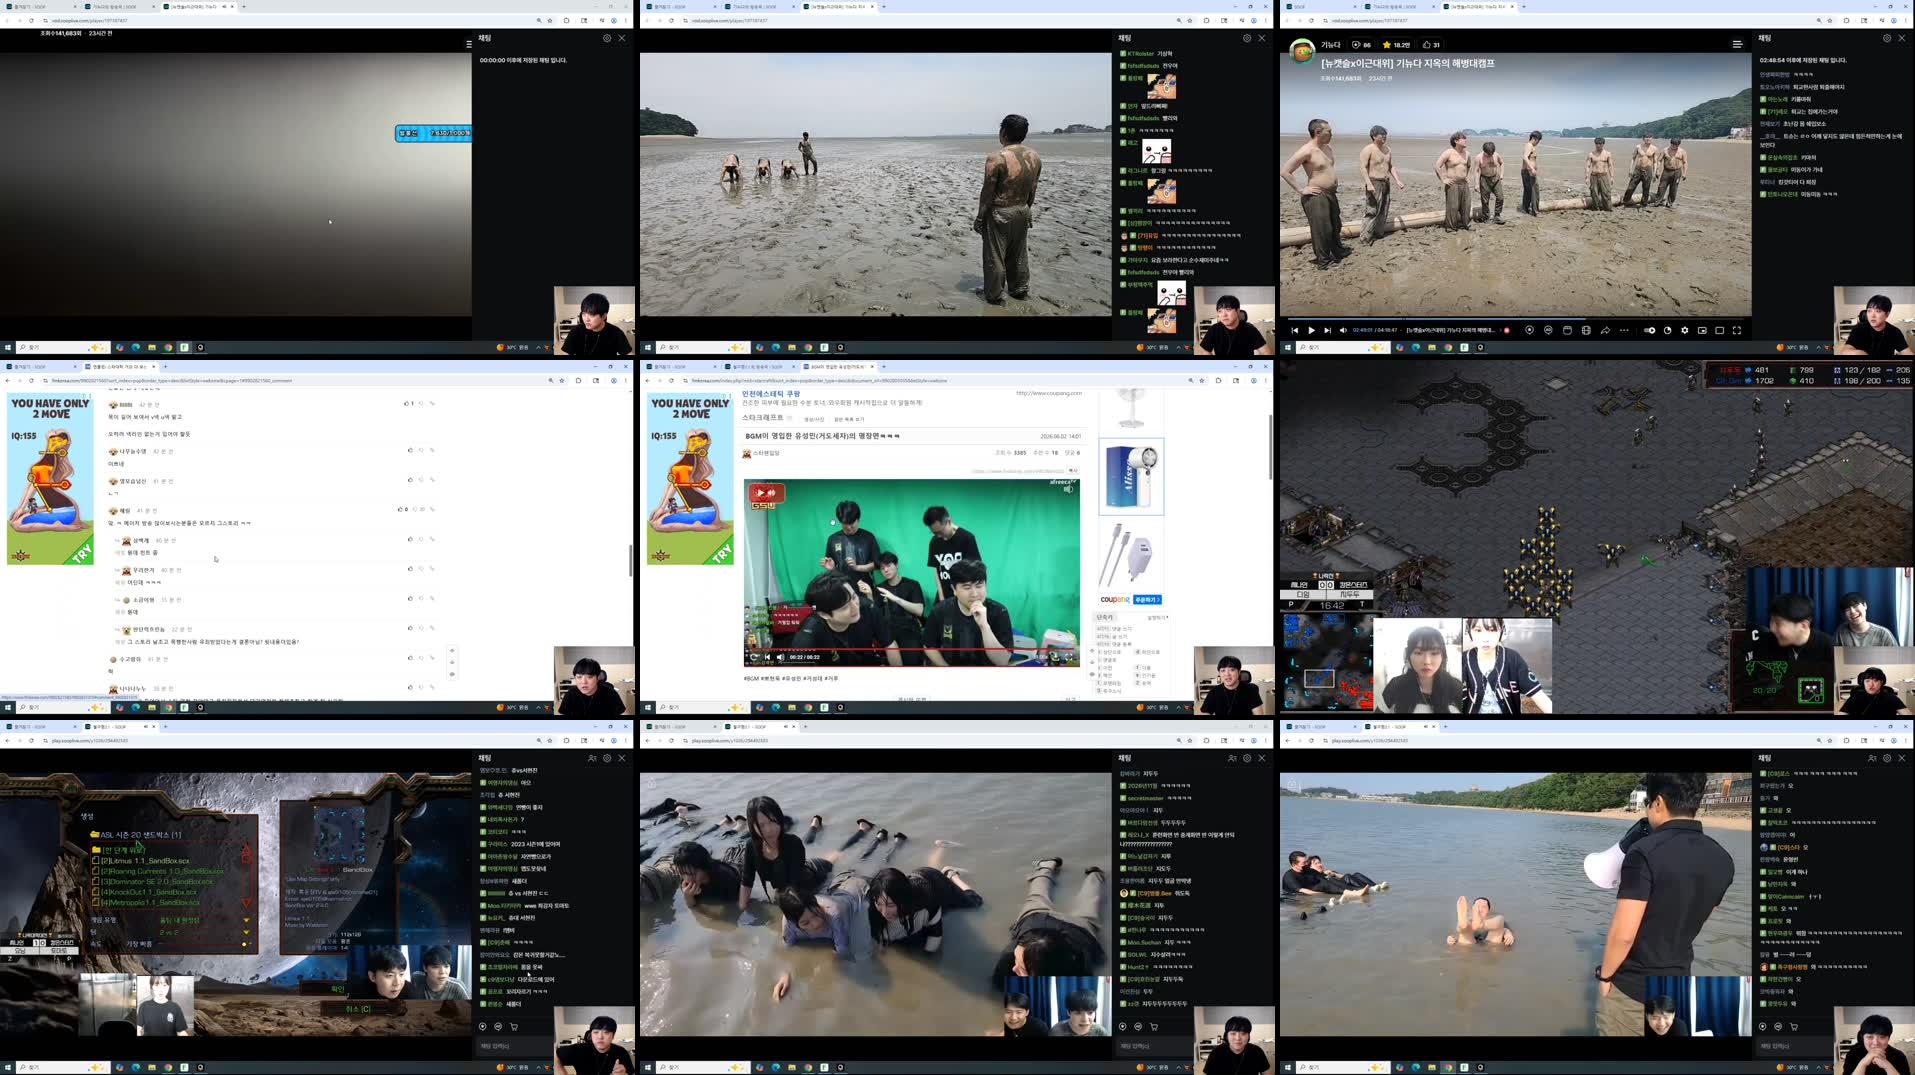Viewport: 1915px width, 1075px height.
Task: Click the 확인 button in StarCraft menu
Action: tap(338, 989)
